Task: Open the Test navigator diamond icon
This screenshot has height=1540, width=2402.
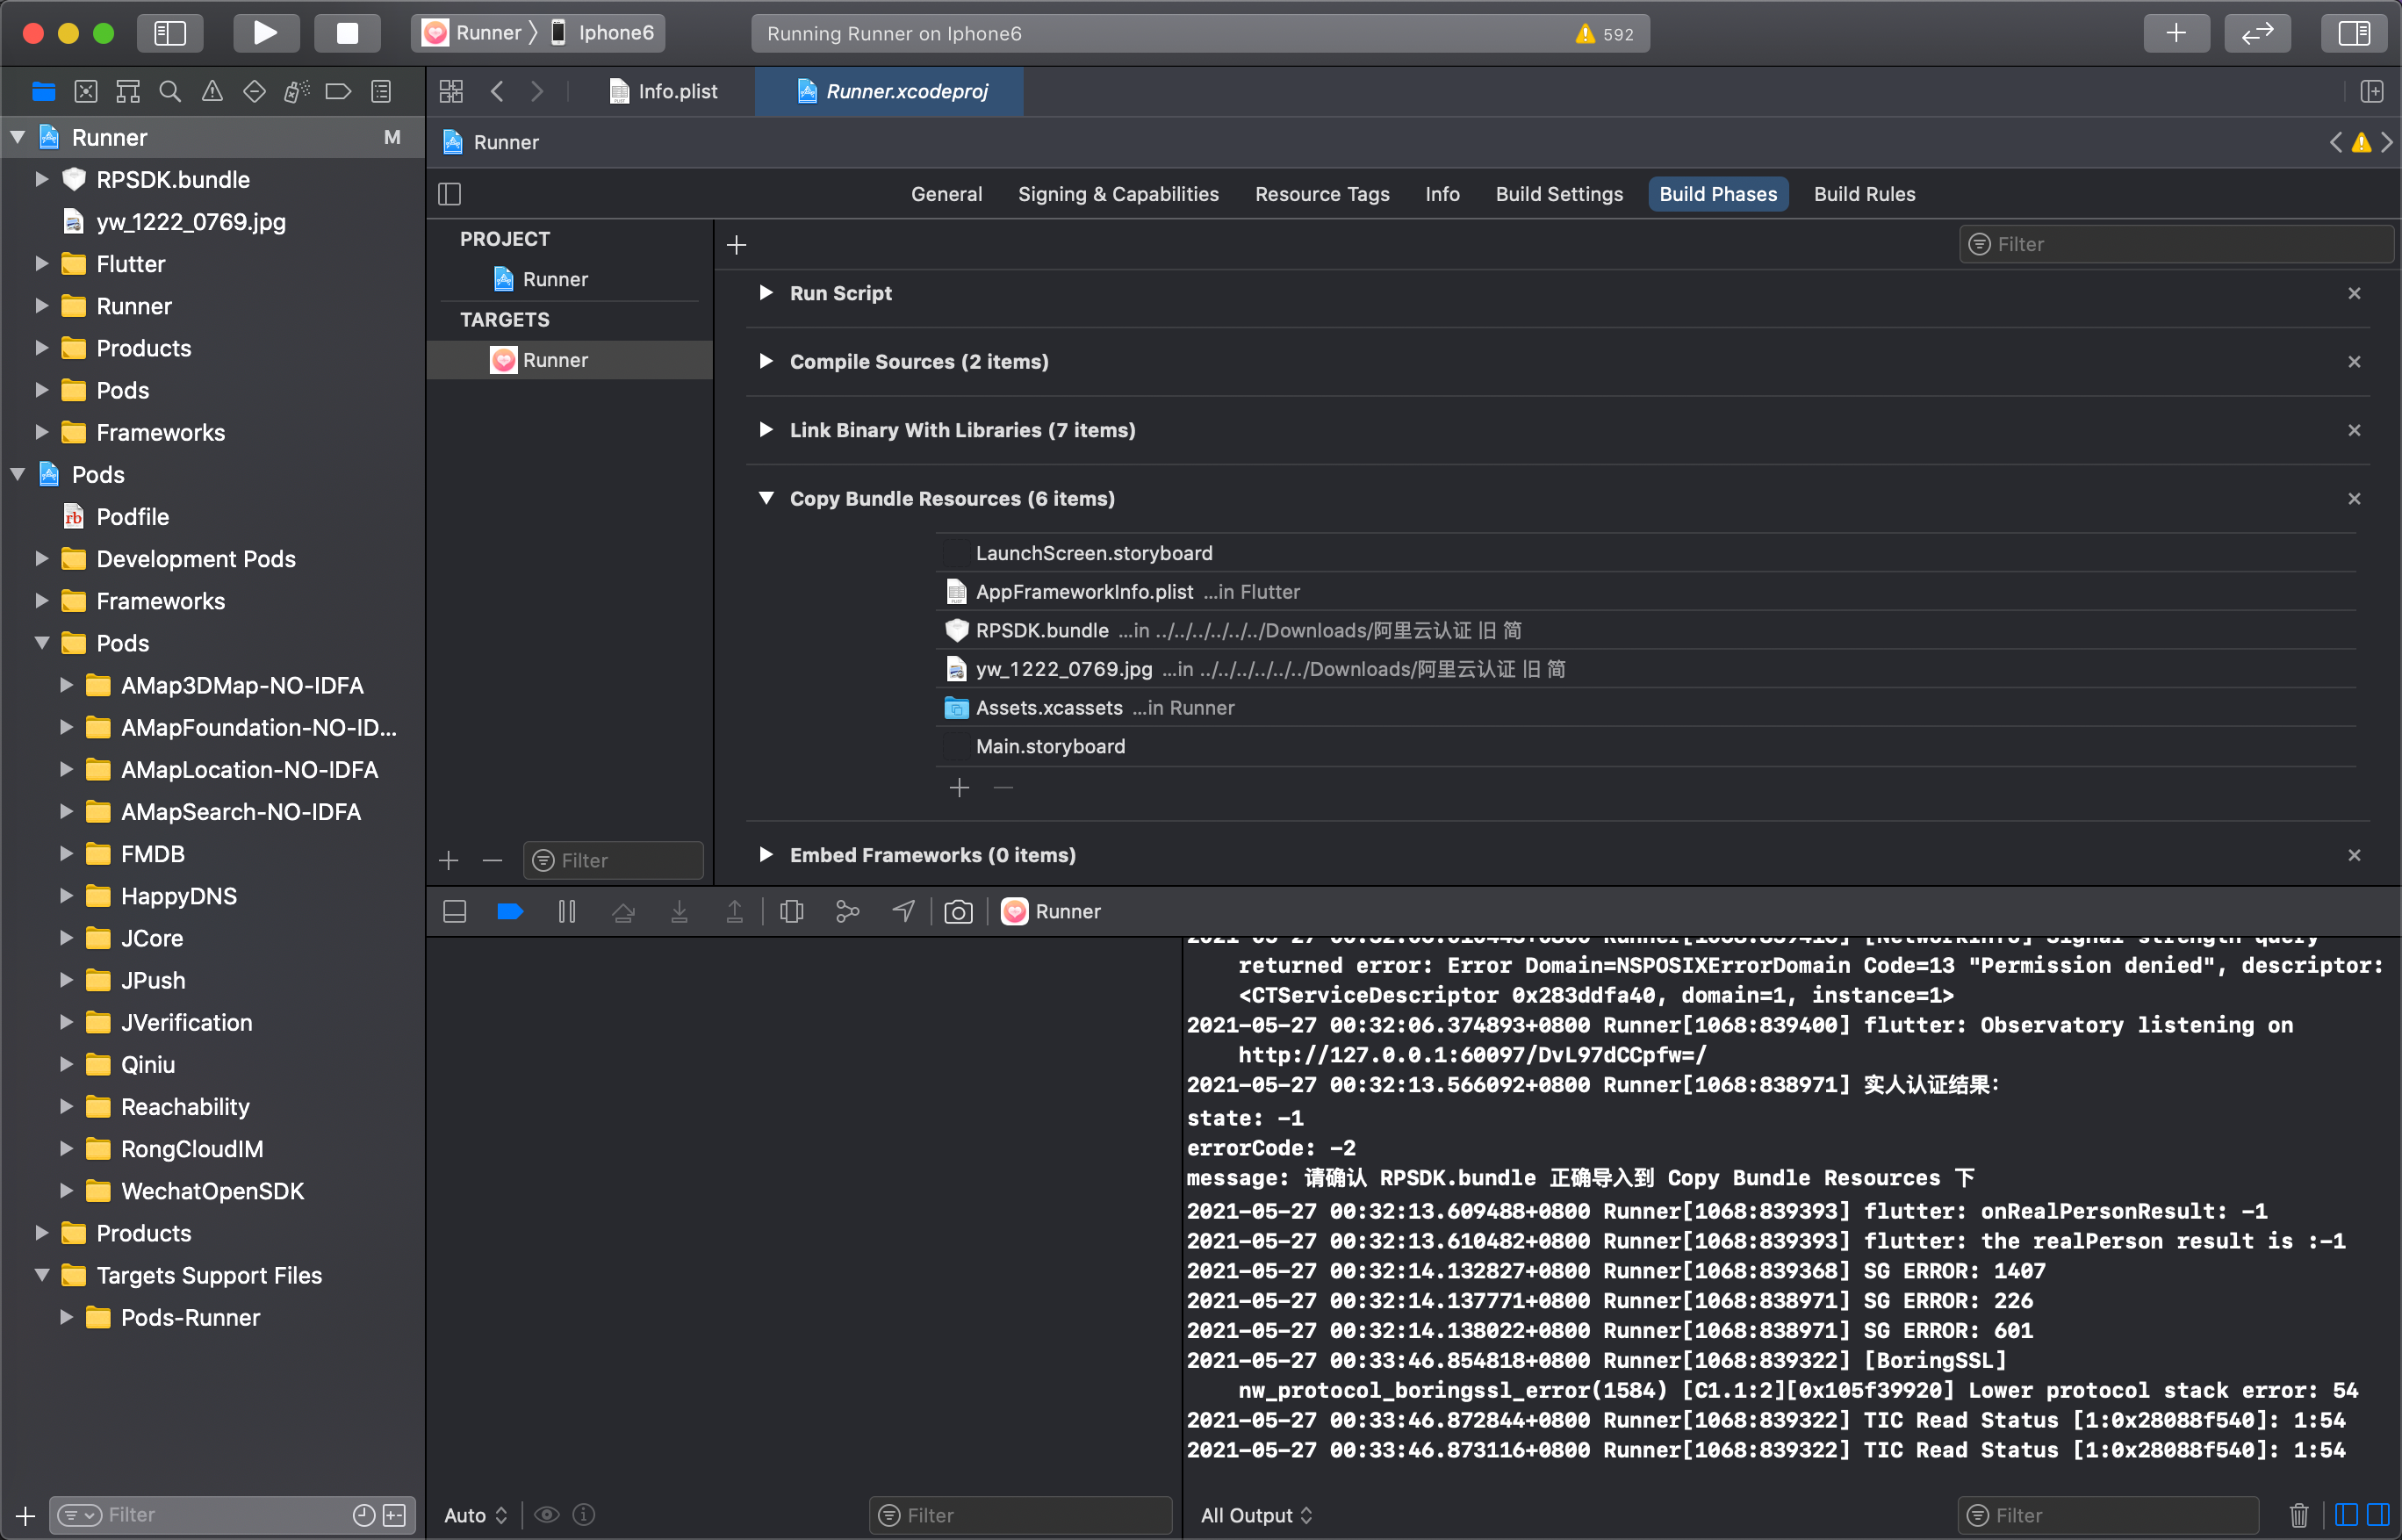Action: click(x=254, y=92)
